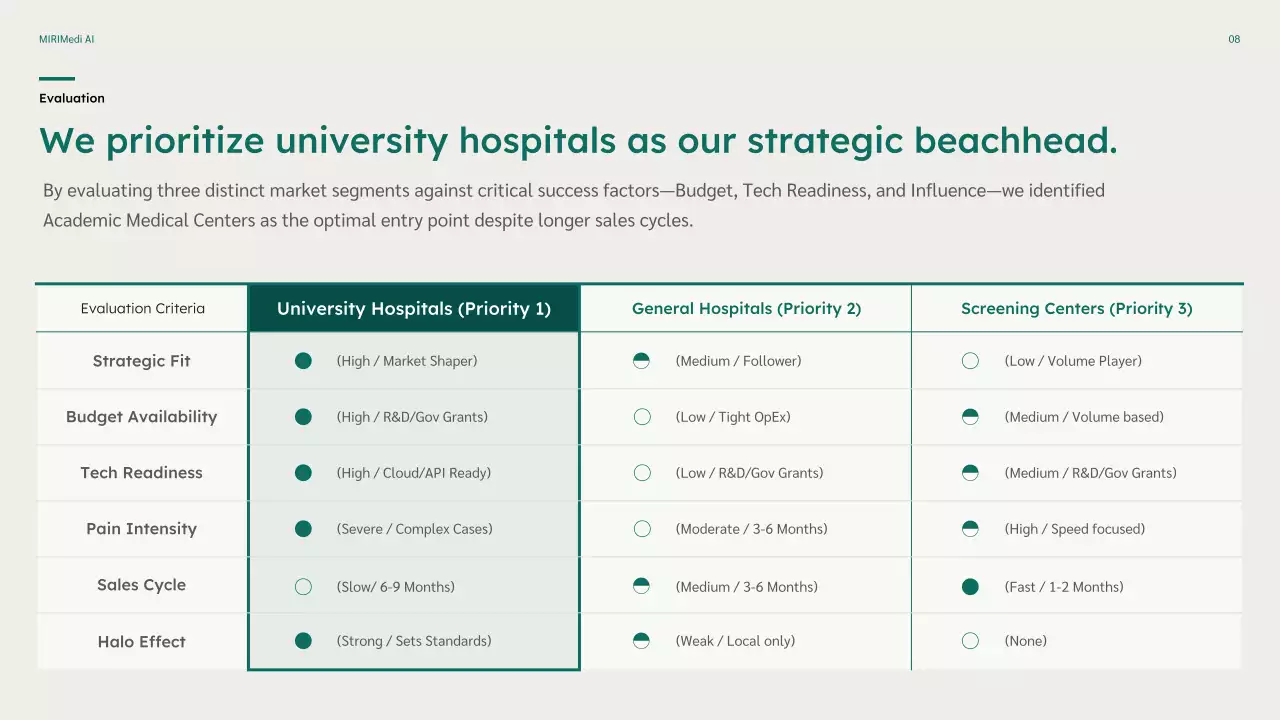Click the Evaluation Criteria header cell
The width and height of the screenshot is (1280, 720).
(142, 309)
